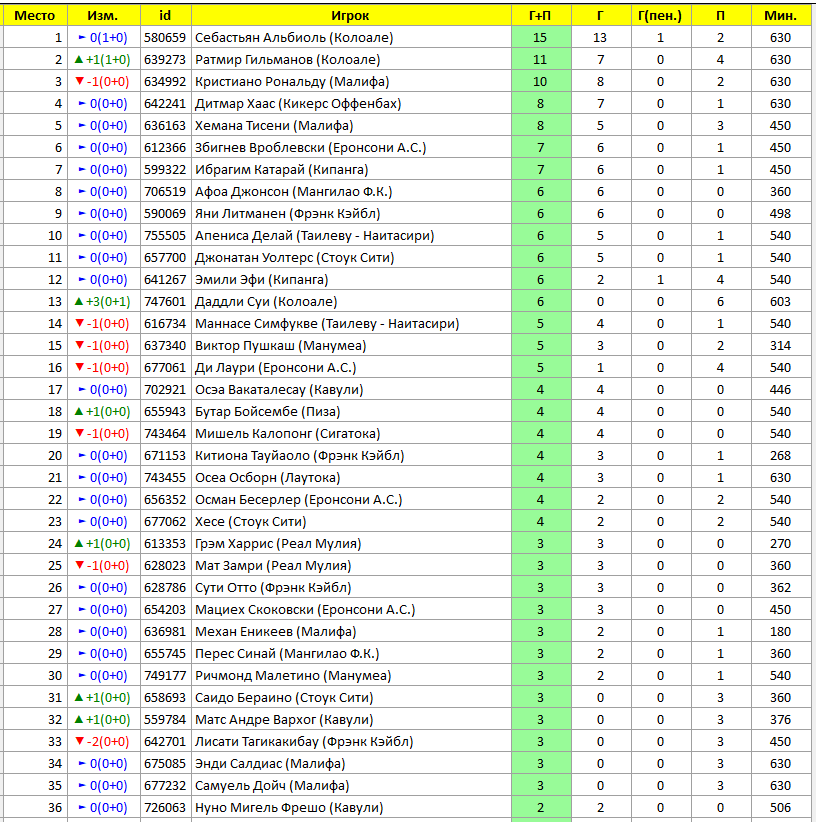Click player id '702921'
This screenshot has width=816, height=822.
[165, 390]
